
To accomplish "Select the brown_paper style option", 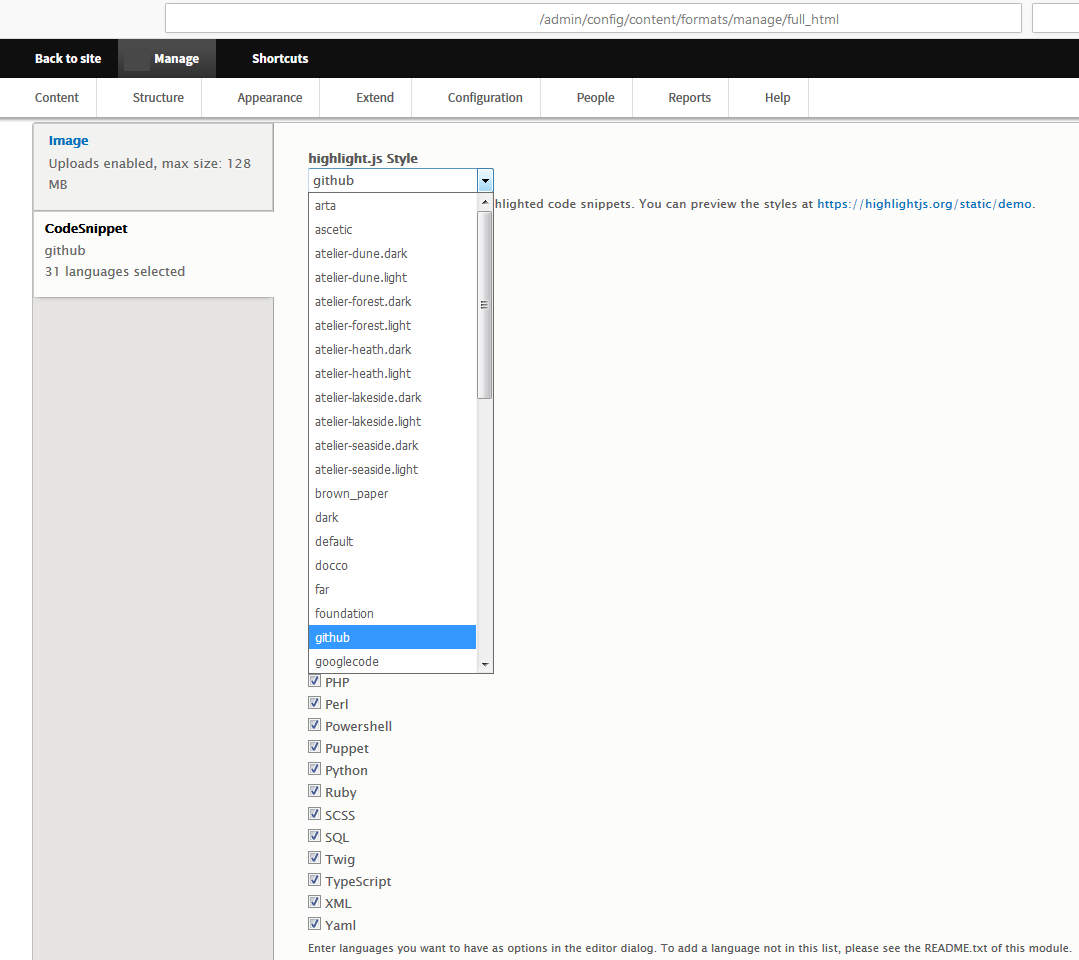I will (x=392, y=493).
